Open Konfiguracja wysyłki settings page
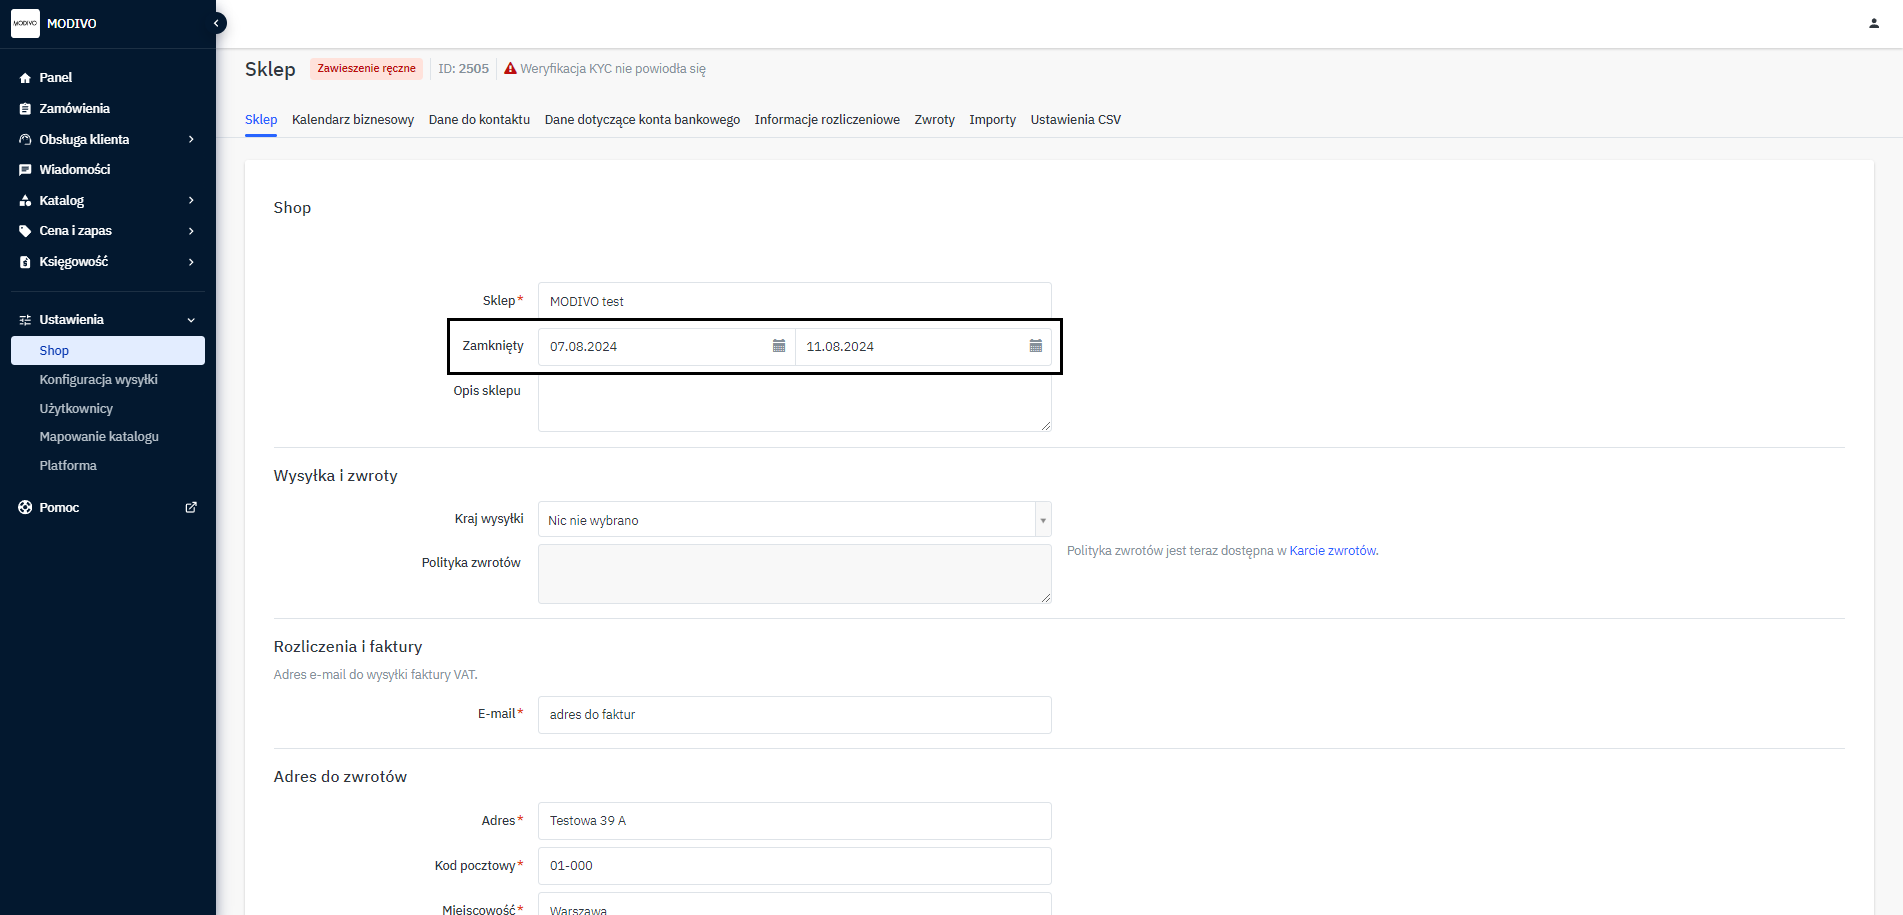Viewport: 1903px width, 915px height. tap(98, 380)
